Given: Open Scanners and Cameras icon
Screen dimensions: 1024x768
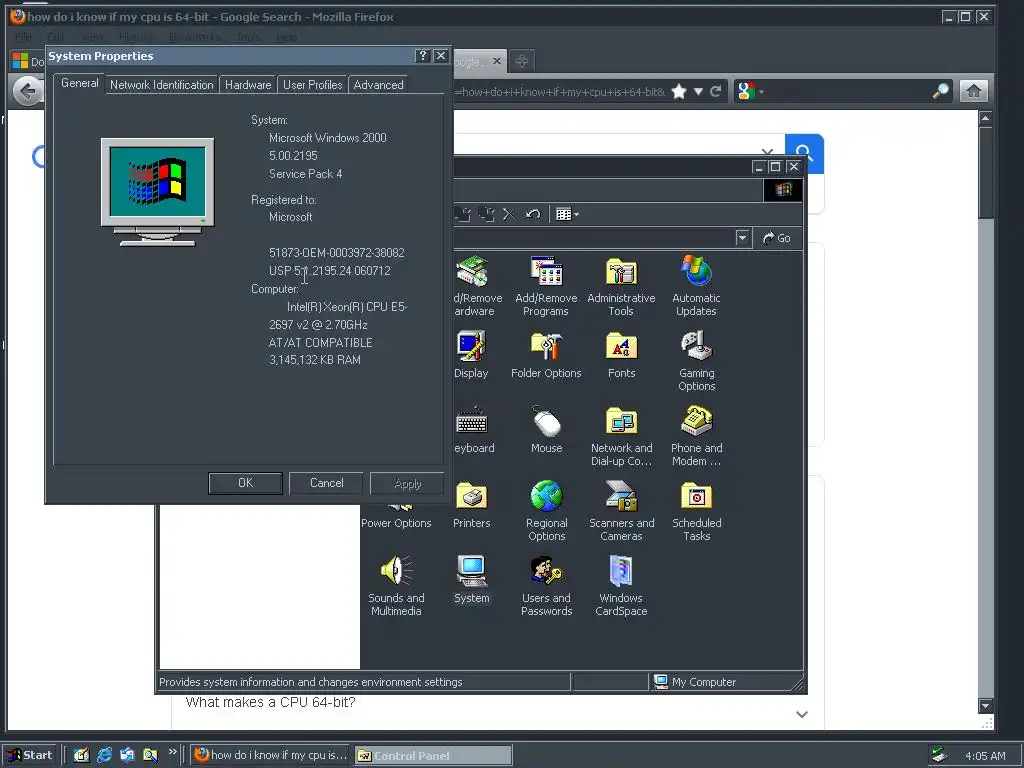Looking at the screenshot, I should point(621,511).
